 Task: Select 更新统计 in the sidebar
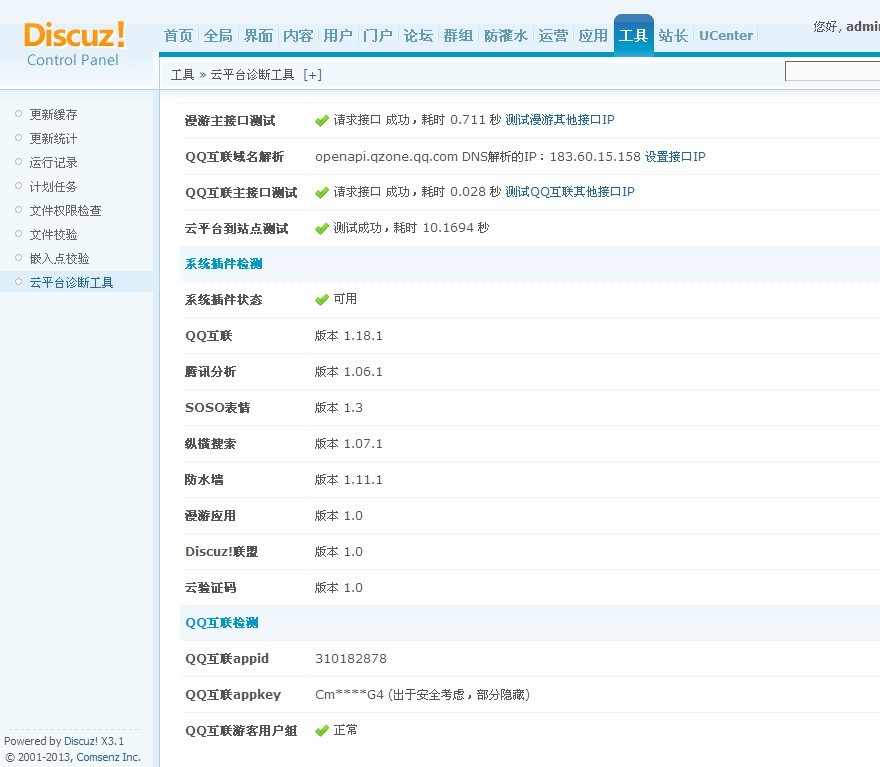(x=53, y=139)
